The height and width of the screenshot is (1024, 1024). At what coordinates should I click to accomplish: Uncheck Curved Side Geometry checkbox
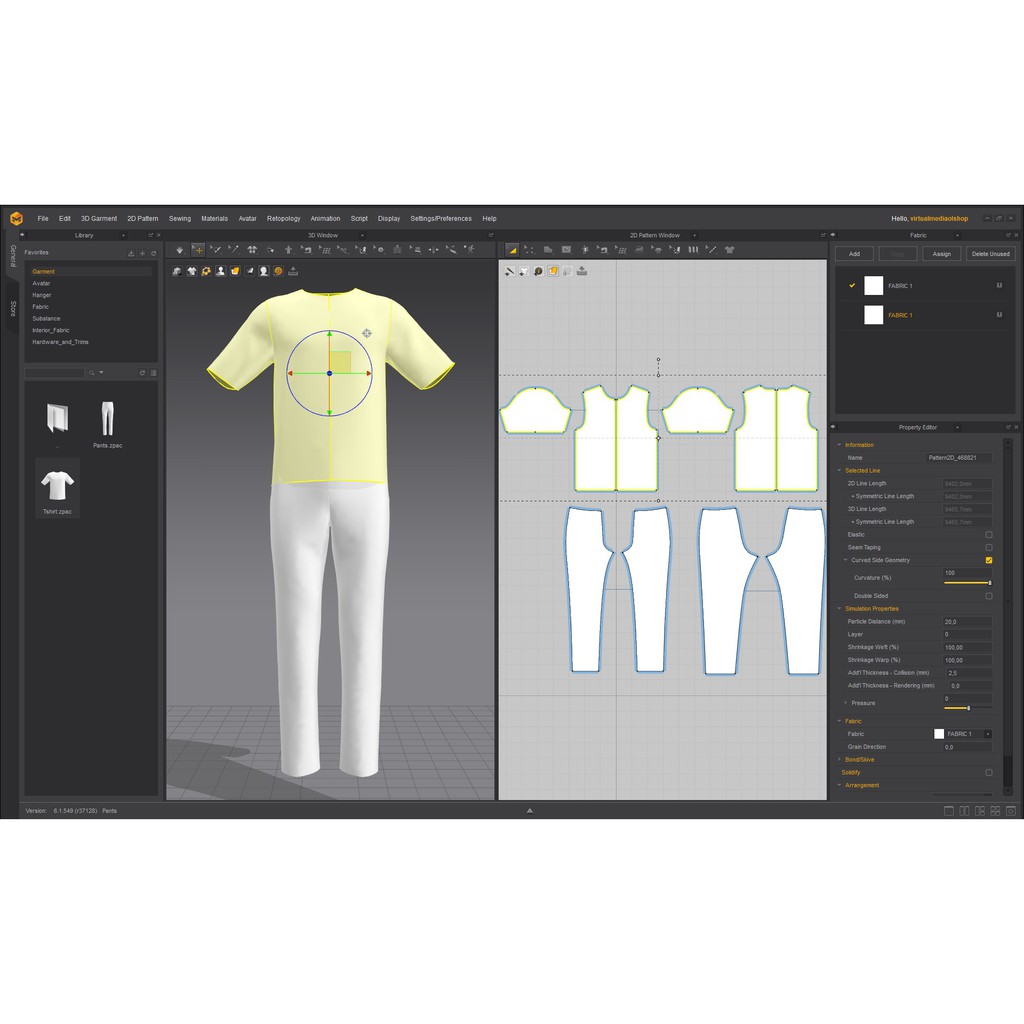pos(989,560)
